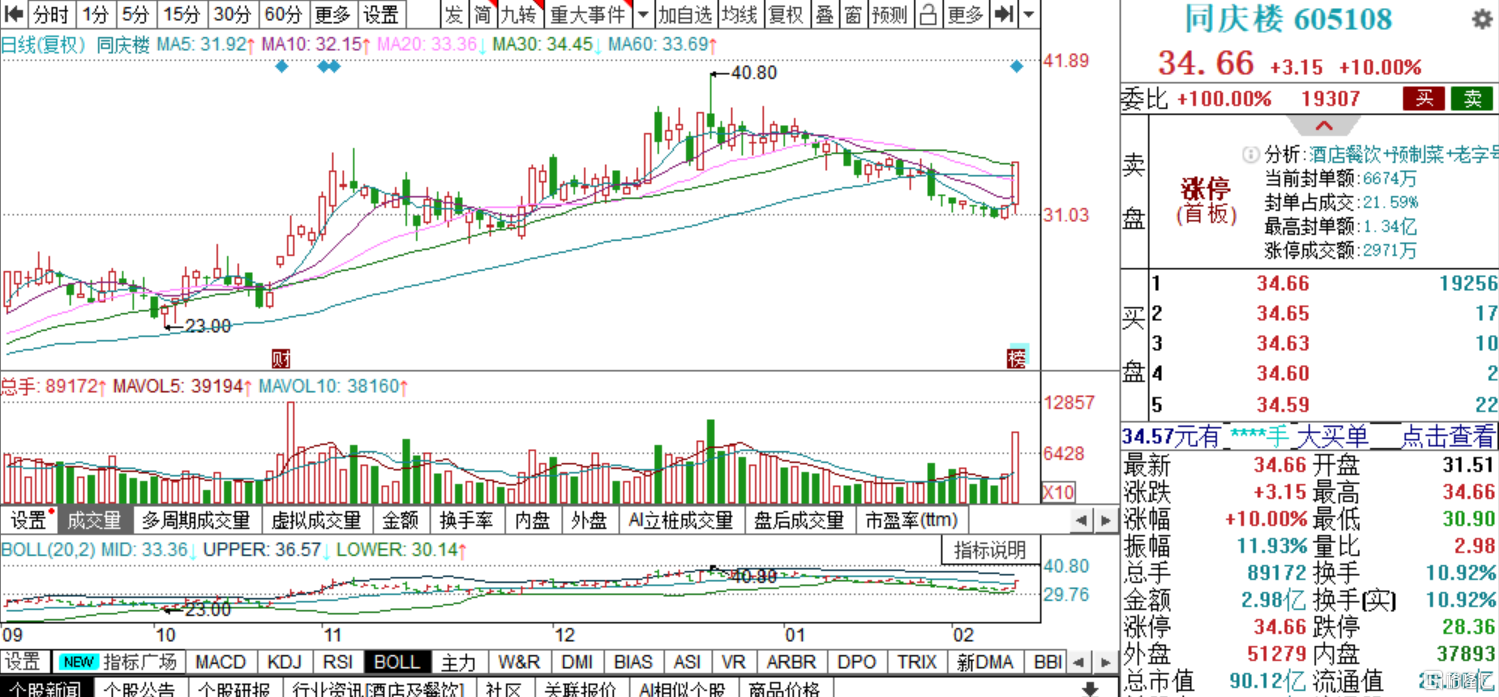Screen dimensions: 1499x697
Task: Shift the bottom indicator tabs right via arrow after BBI
Action: coord(1105,662)
